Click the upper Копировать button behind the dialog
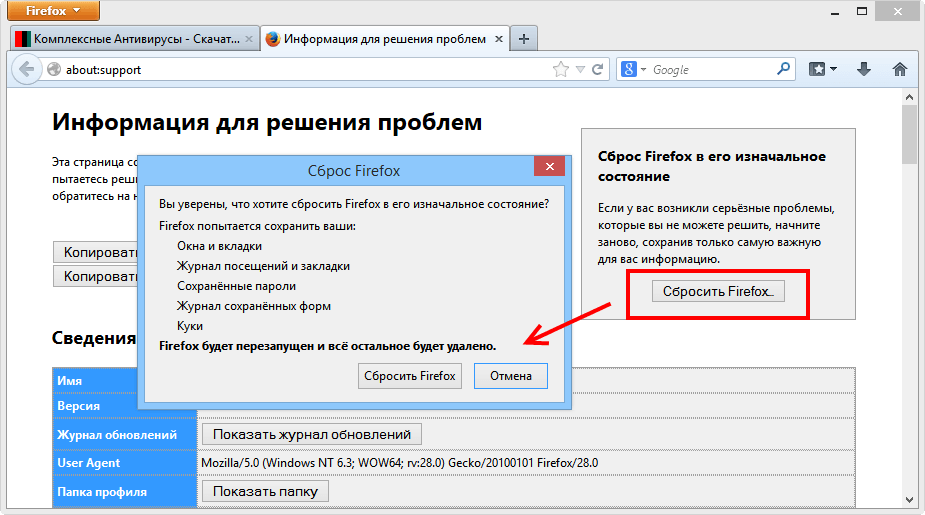The width and height of the screenshot is (925, 515). [x=96, y=252]
